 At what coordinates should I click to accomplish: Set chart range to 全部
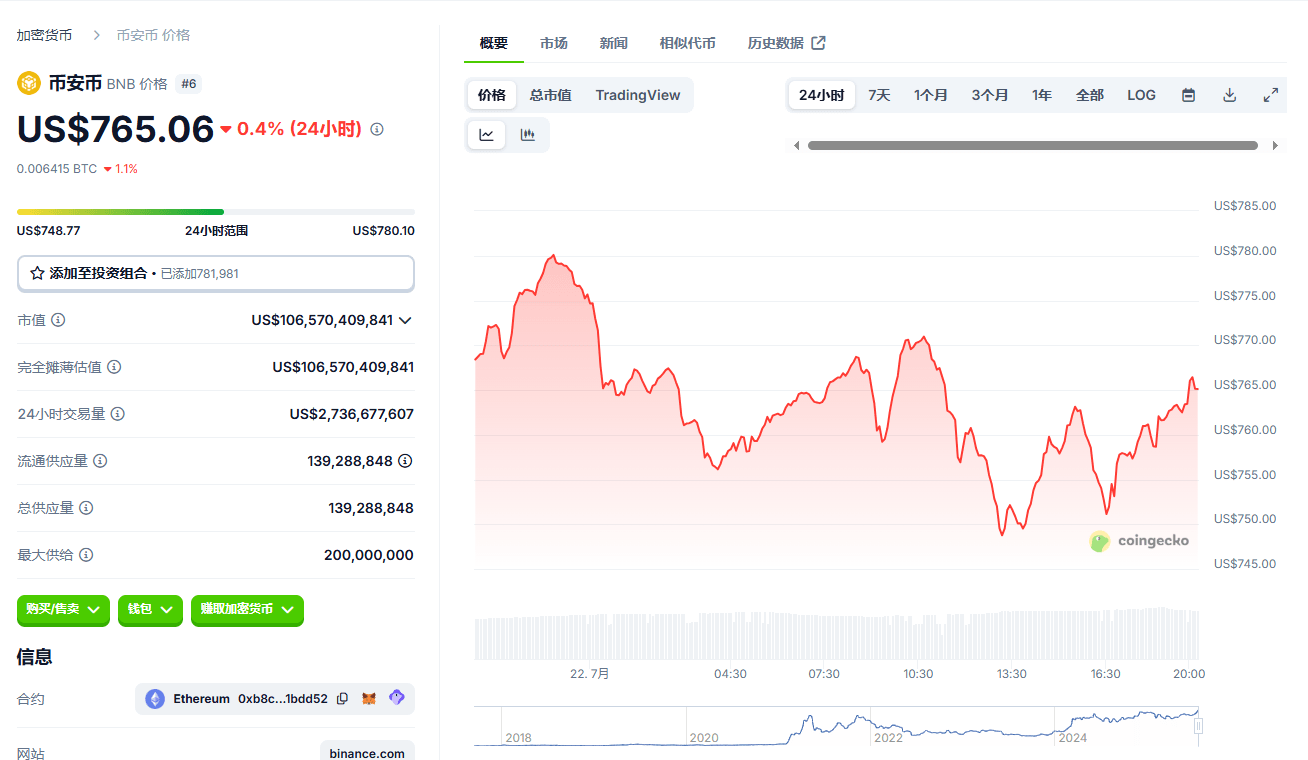(1090, 95)
